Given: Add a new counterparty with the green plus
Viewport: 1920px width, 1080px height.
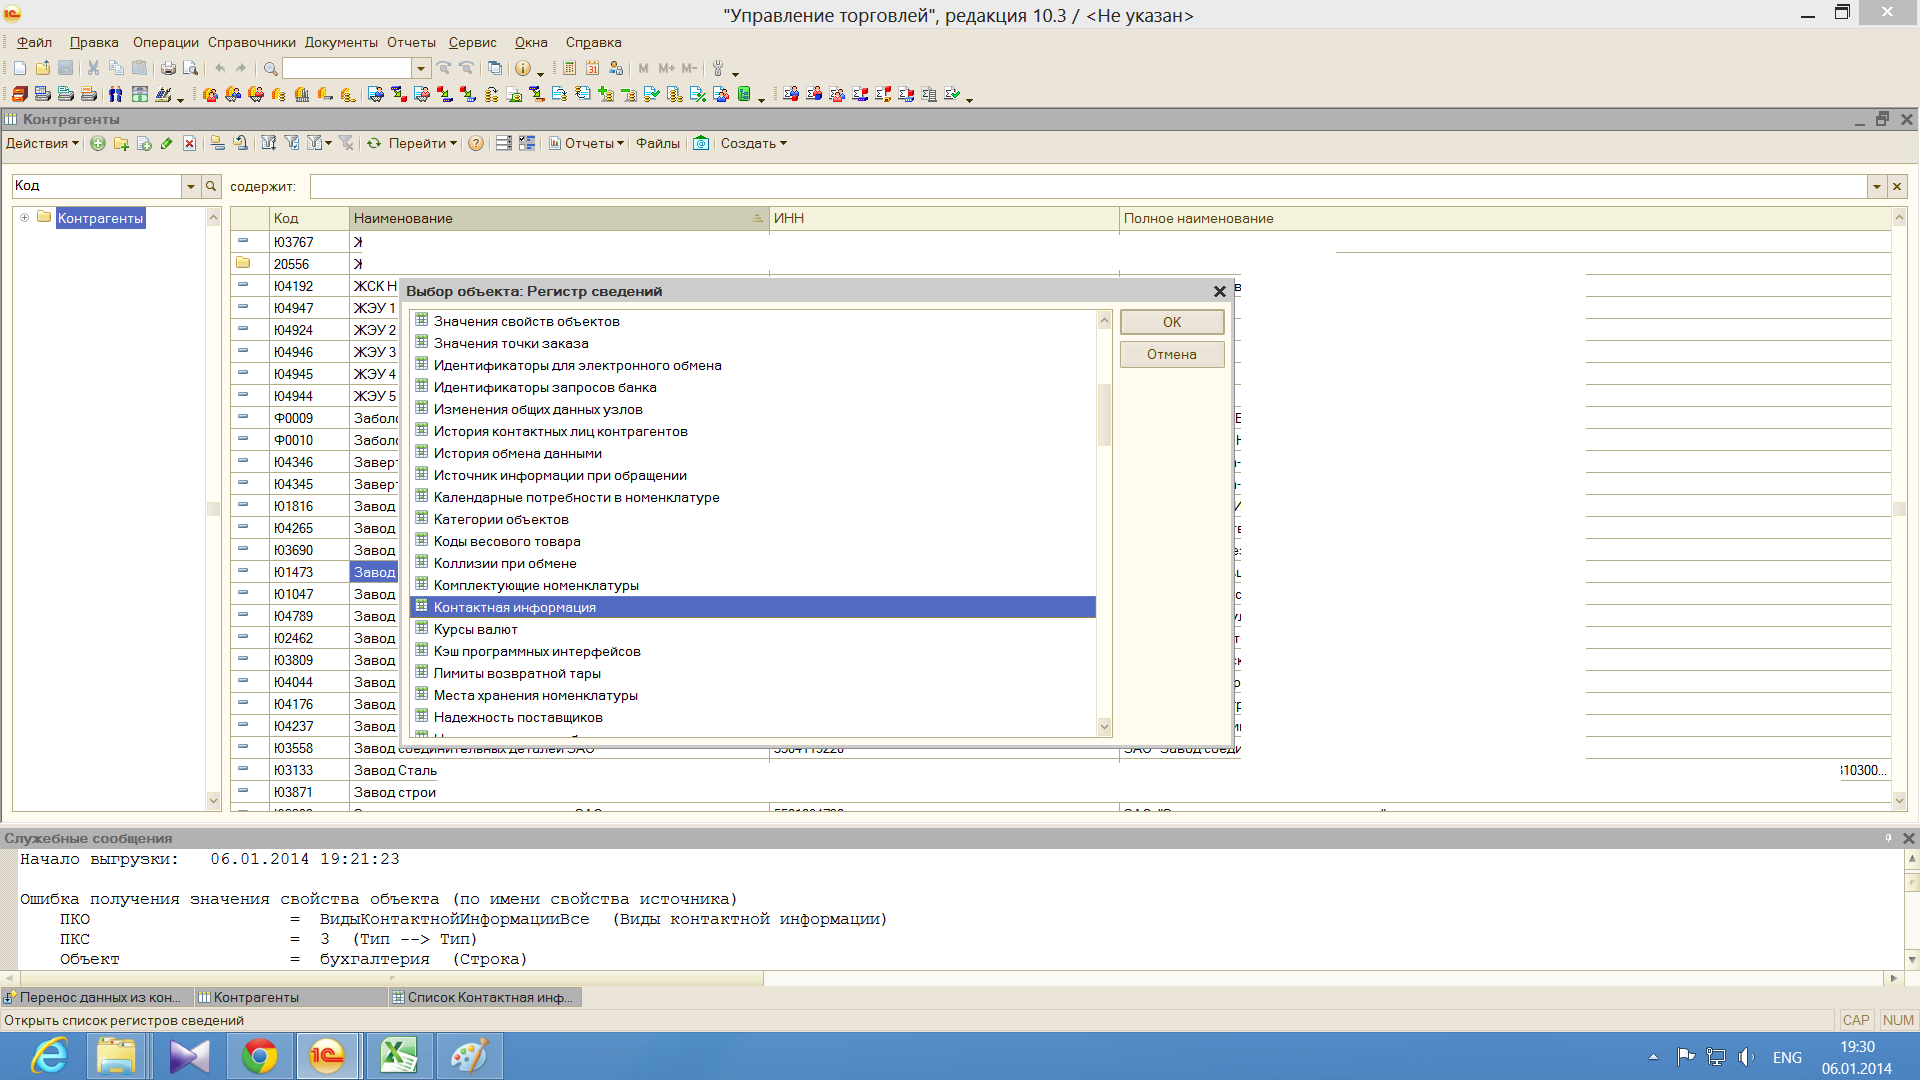Looking at the screenshot, I should coord(98,143).
